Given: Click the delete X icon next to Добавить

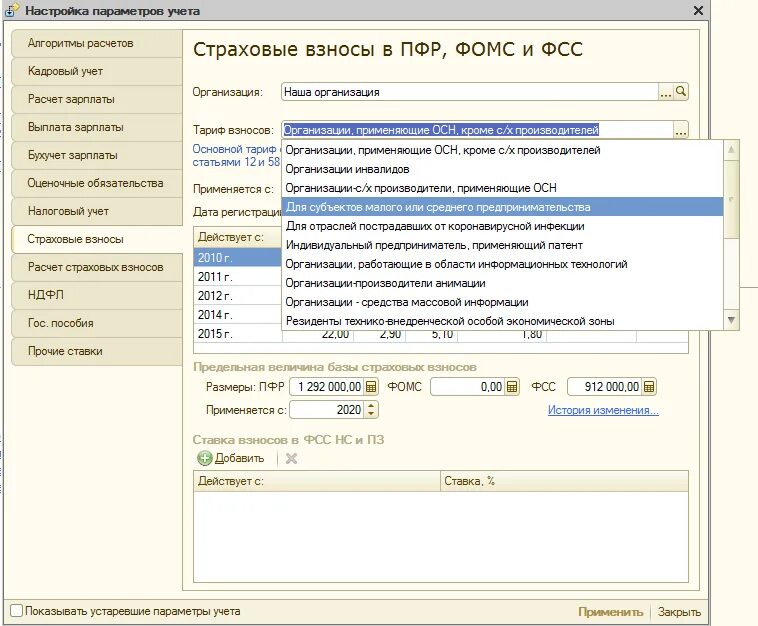Looking at the screenshot, I should click(x=291, y=458).
